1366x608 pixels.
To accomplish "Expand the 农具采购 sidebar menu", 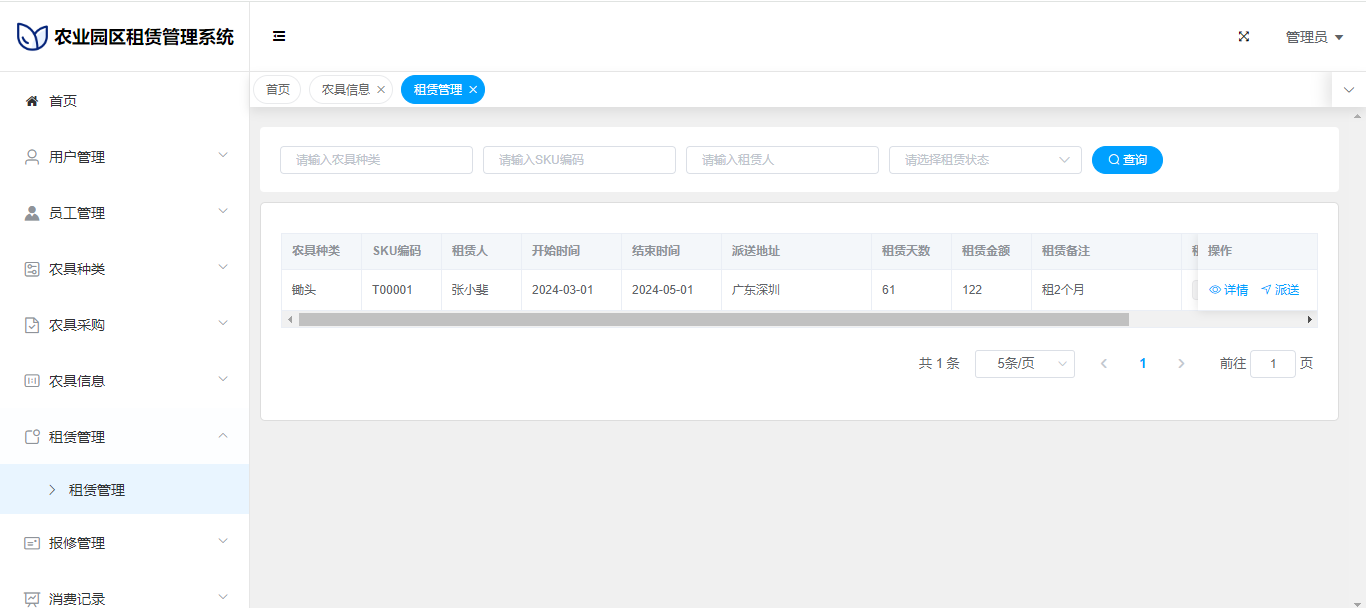I will 124,325.
